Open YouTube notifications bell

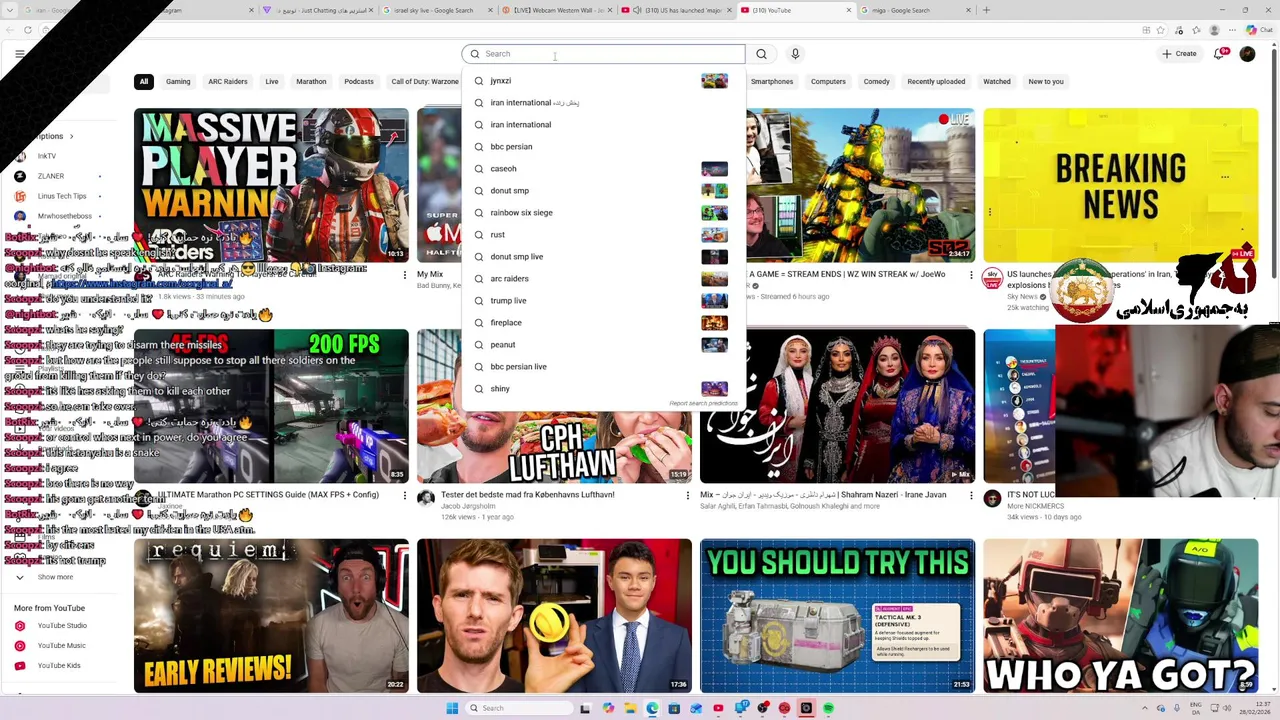[1219, 54]
